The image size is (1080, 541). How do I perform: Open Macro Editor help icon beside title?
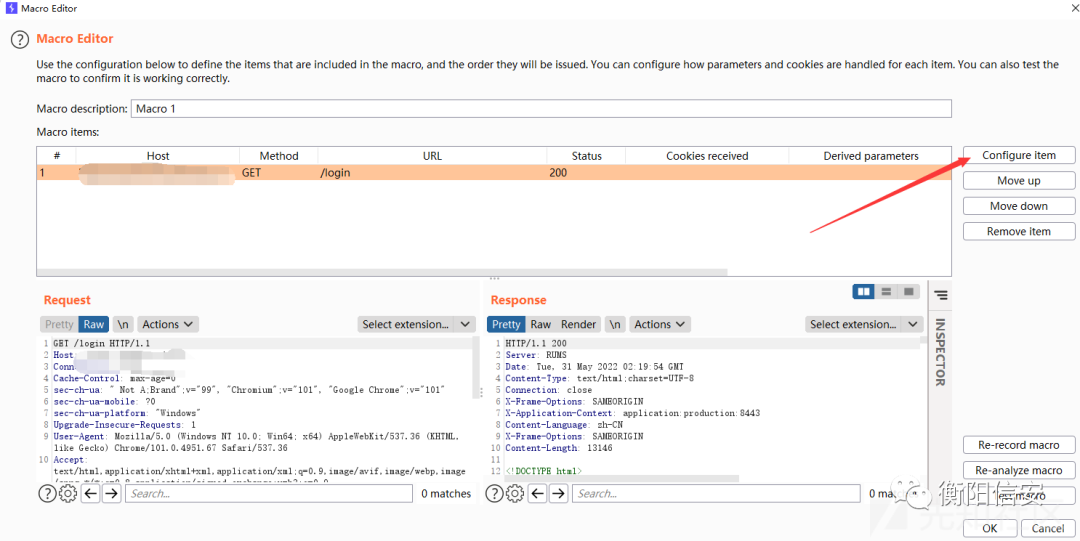pyautogui.click(x=19, y=40)
